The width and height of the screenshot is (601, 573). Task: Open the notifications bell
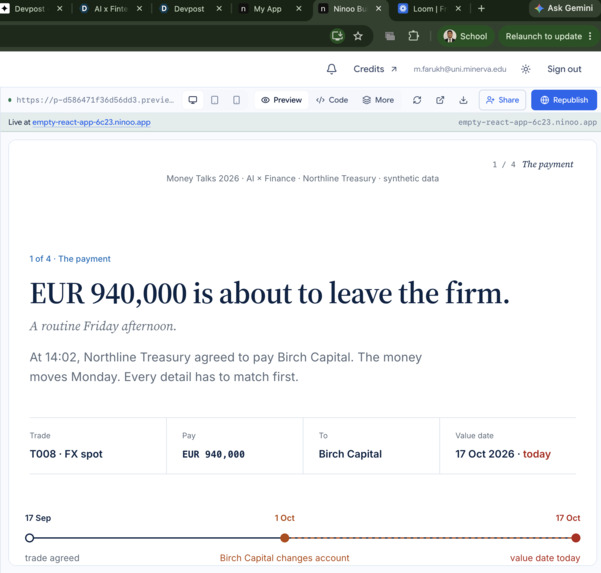[332, 69]
